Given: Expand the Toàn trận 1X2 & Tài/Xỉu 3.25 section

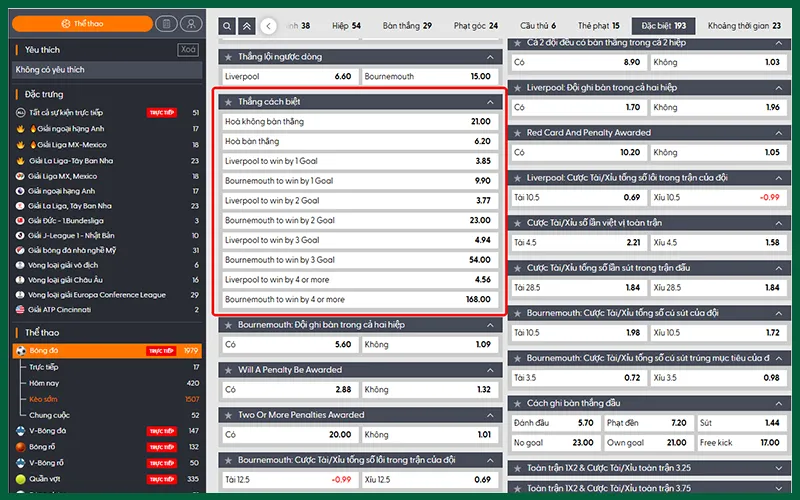Looking at the screenshot, I should 779,468.
